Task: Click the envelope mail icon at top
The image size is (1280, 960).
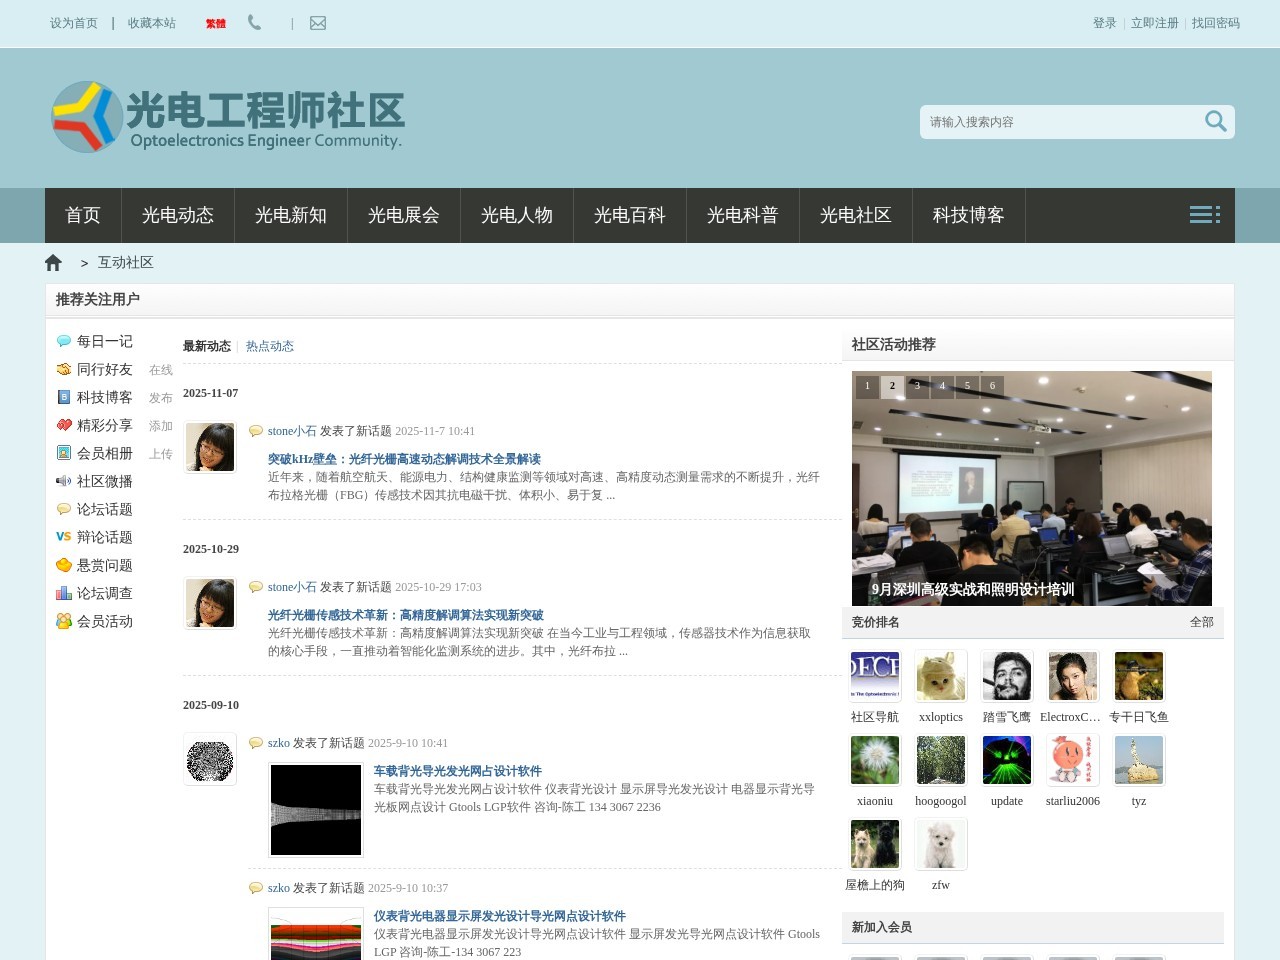Action: click(317, 23)
